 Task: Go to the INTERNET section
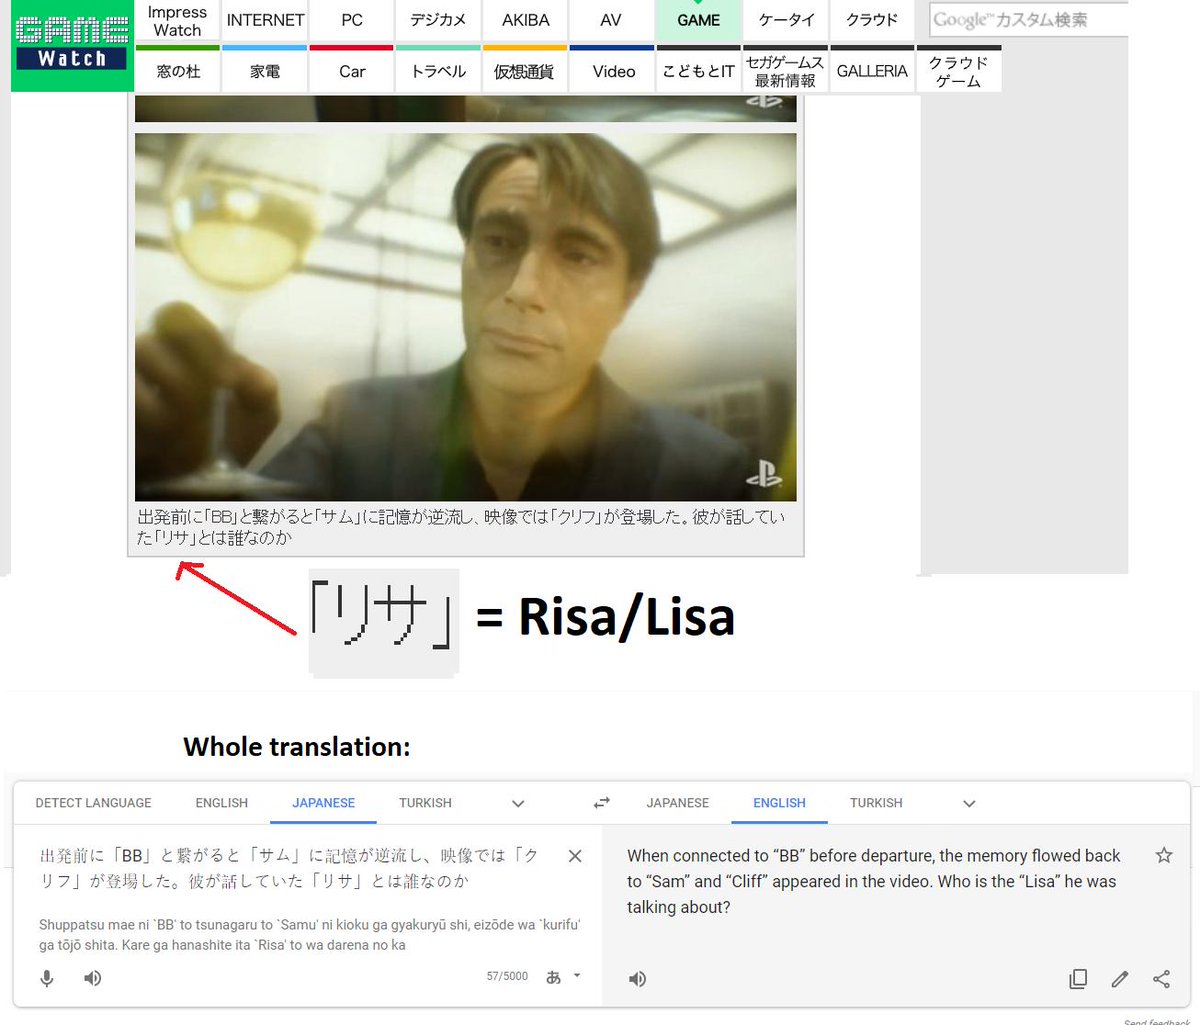point(265,21)
